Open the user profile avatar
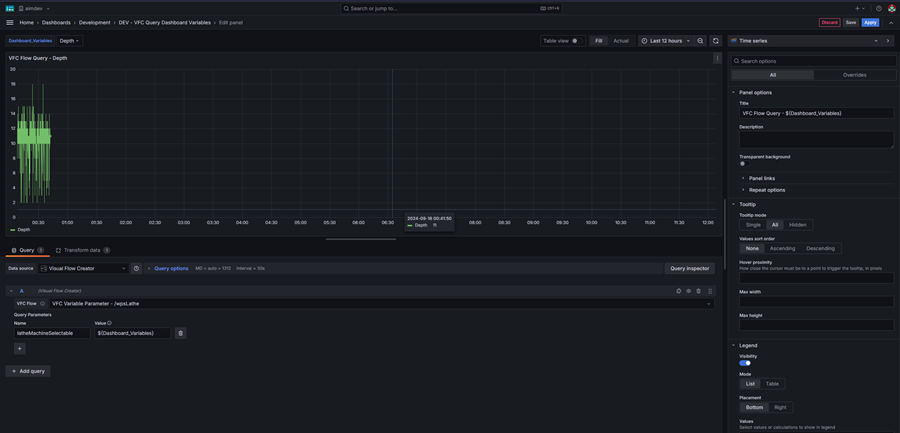The width and height of the screenshot is (900, 433). point(891,9)
